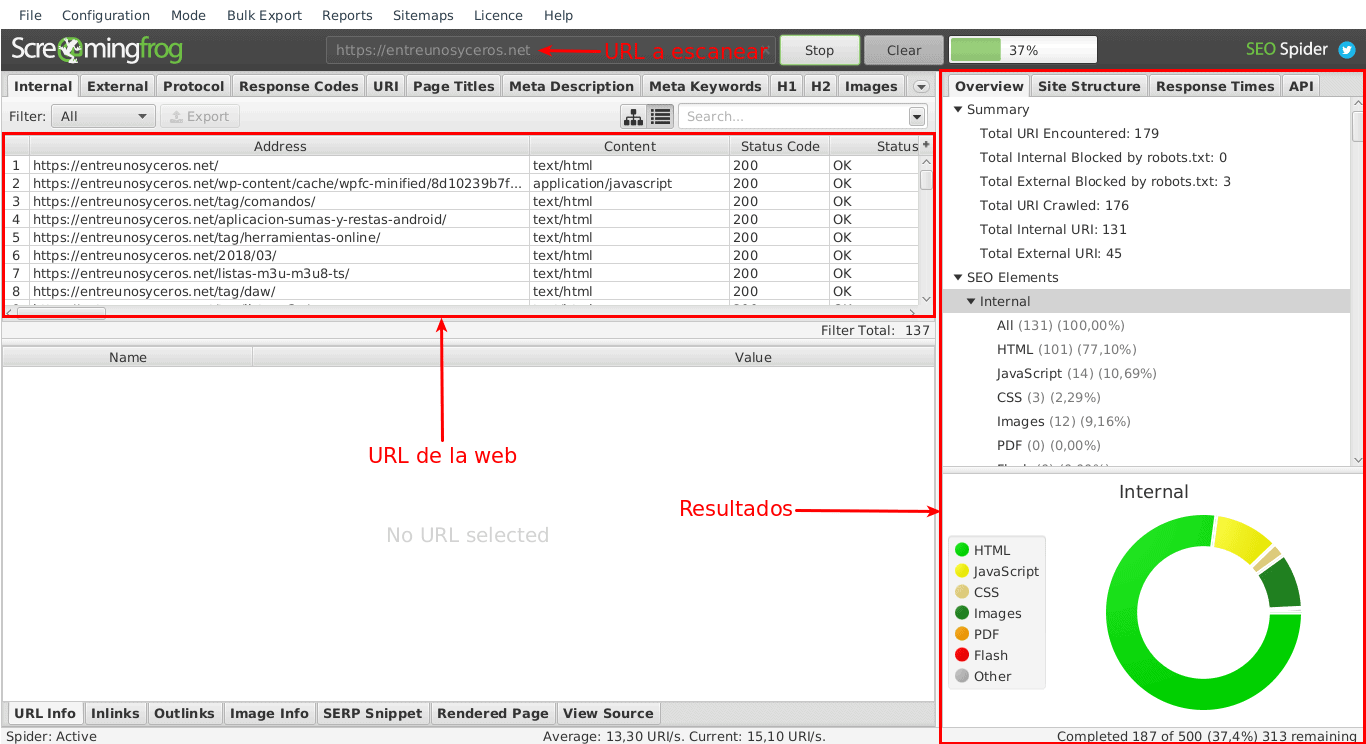Open the Filter All dropdown

104,117
